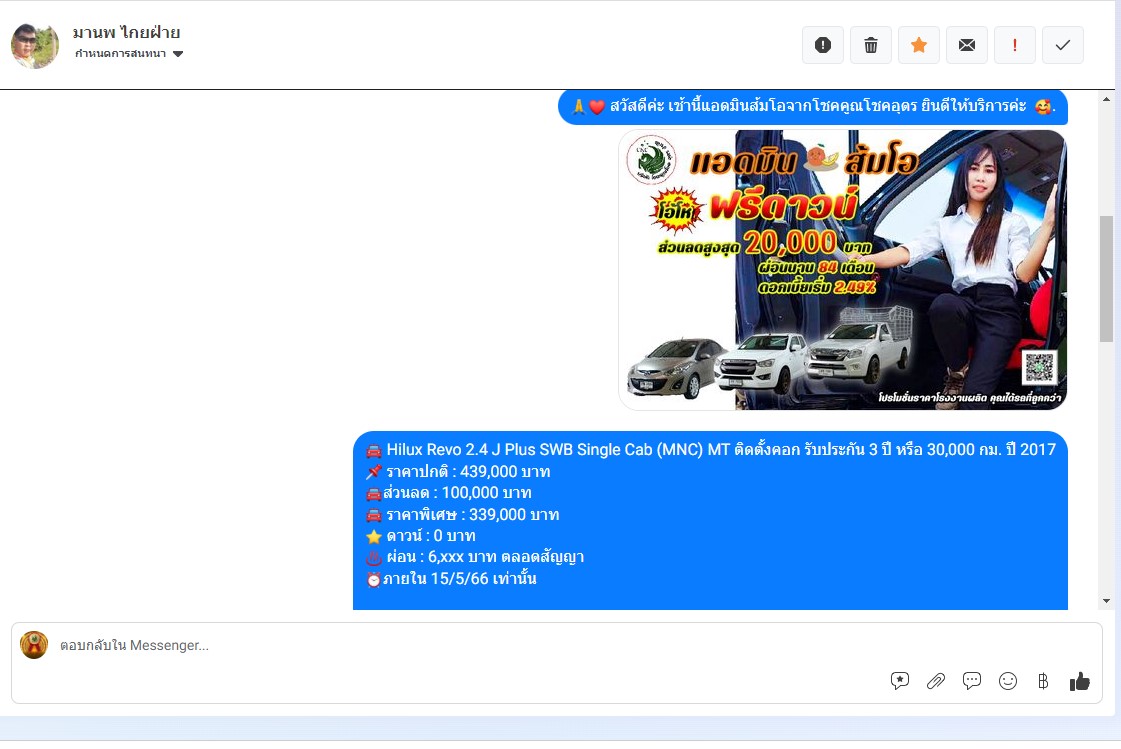Open quick replies chat bubble icon

click(972, 681)
